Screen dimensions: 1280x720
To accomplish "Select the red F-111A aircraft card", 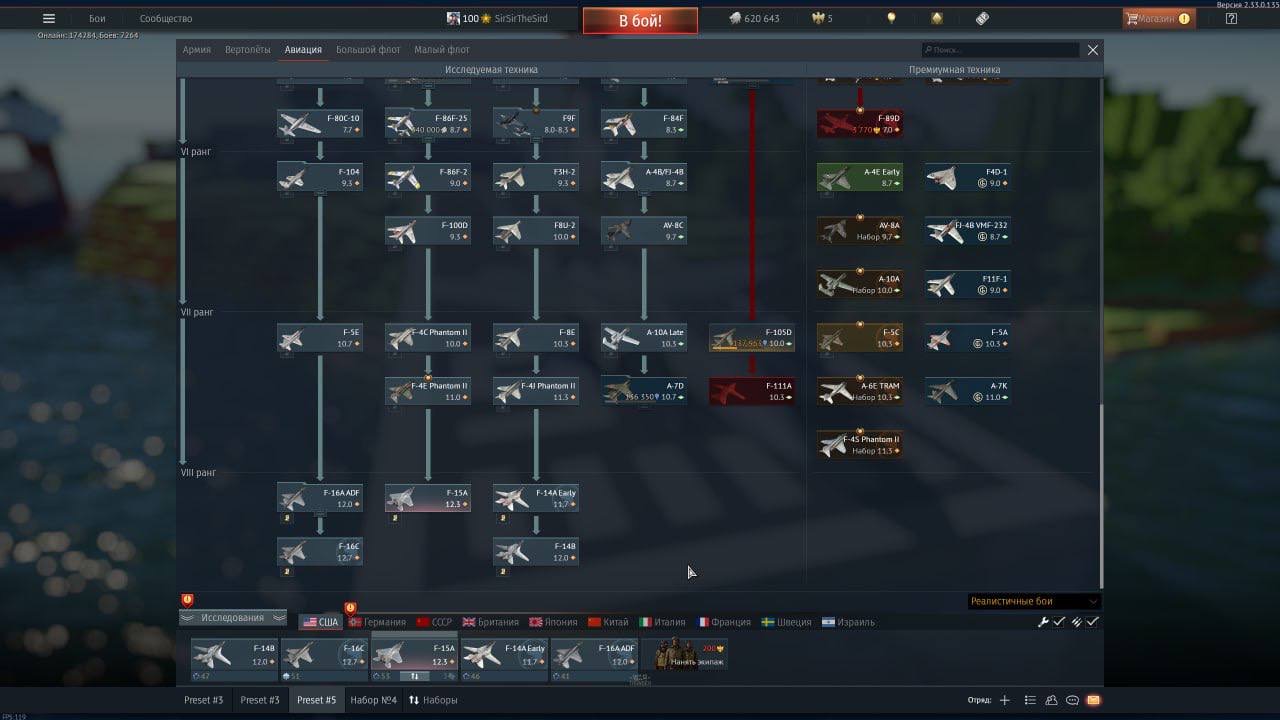I will pyautogui.click(x=752, y=391).
